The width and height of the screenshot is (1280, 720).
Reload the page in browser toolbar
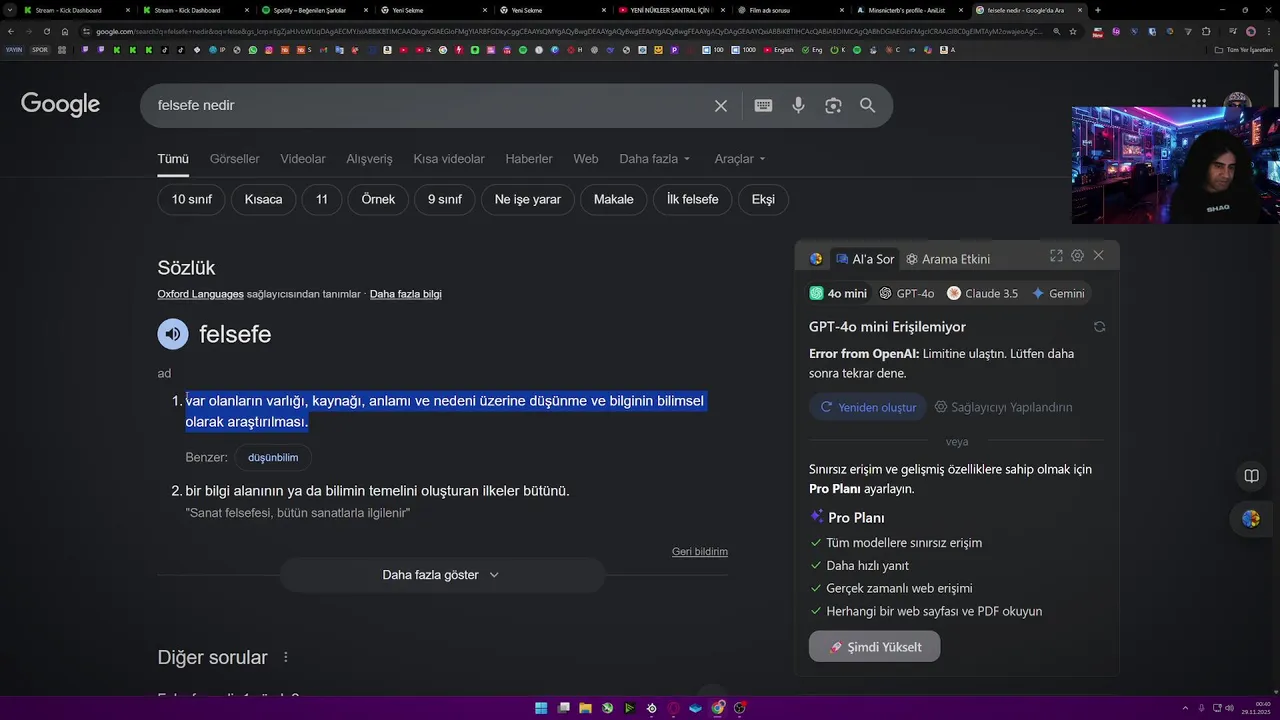[x=46, y=31]
